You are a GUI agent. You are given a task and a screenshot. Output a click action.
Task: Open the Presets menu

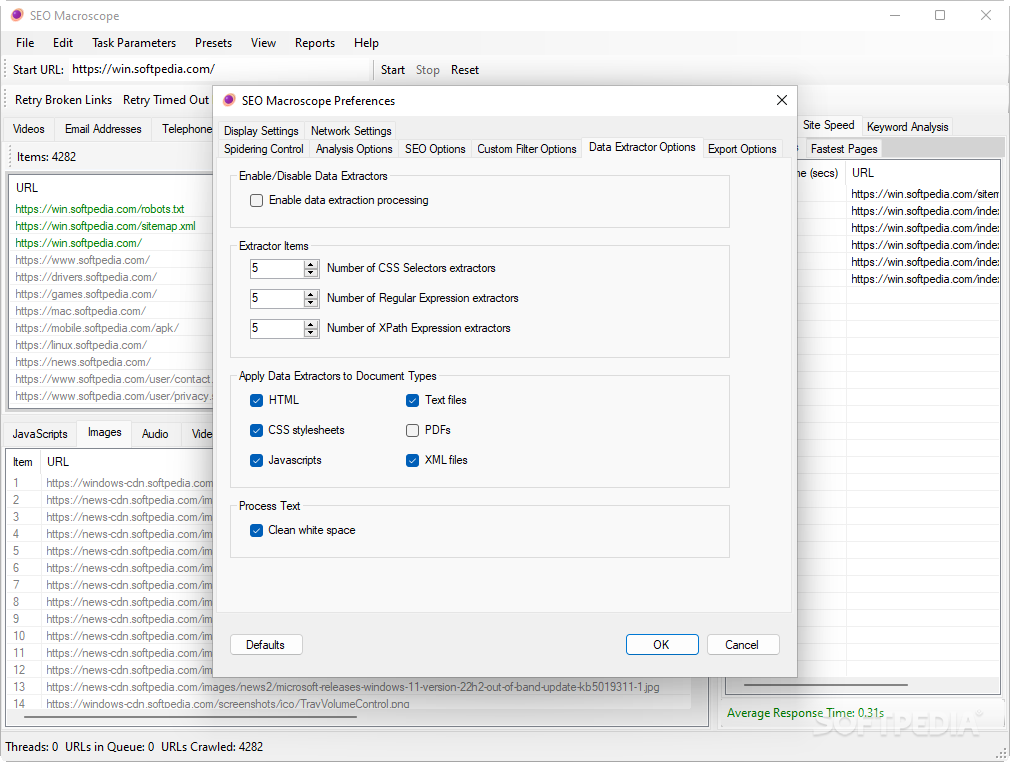tap(213, 43)
